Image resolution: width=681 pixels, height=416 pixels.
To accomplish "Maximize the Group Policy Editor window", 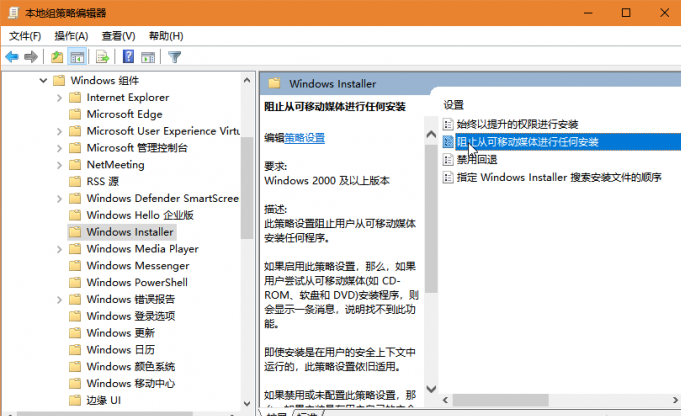I will tap(626, 13).
